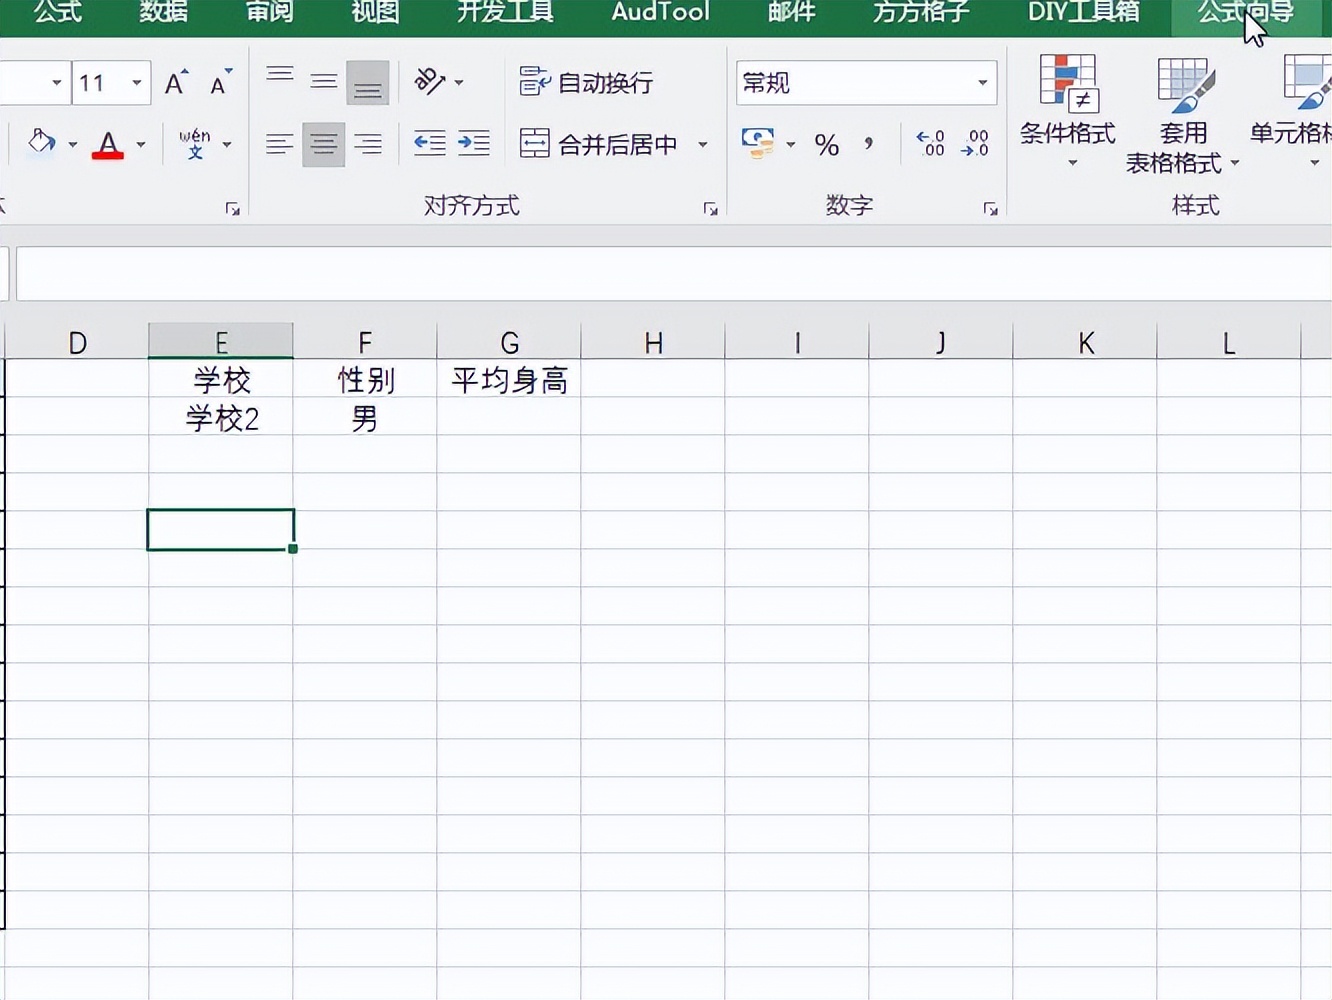Toggle center horizontal alignment
The height and width of the screenshot is (1000, 1332).
point(323,143)
